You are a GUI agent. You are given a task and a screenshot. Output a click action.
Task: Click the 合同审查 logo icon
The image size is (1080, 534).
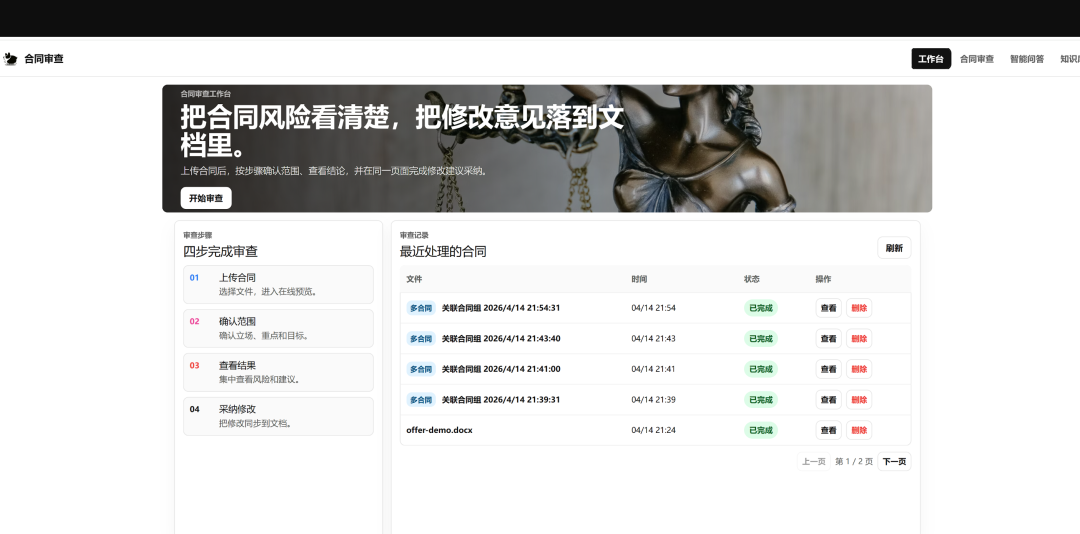coord(10,59)
